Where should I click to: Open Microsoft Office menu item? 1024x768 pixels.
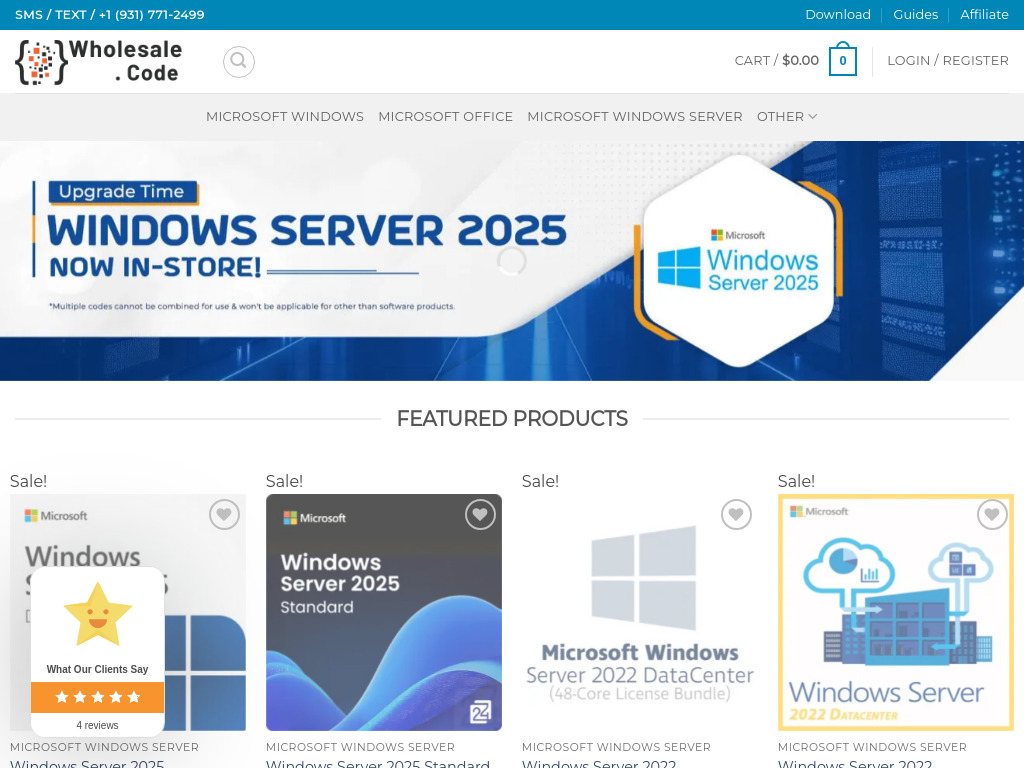click(445, 116)
